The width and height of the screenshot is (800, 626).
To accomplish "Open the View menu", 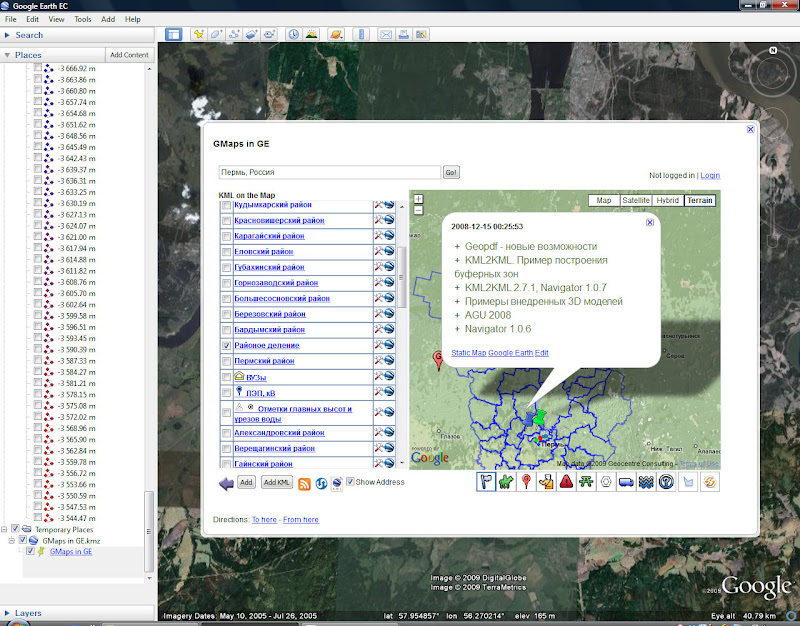I will coord(56,19).
